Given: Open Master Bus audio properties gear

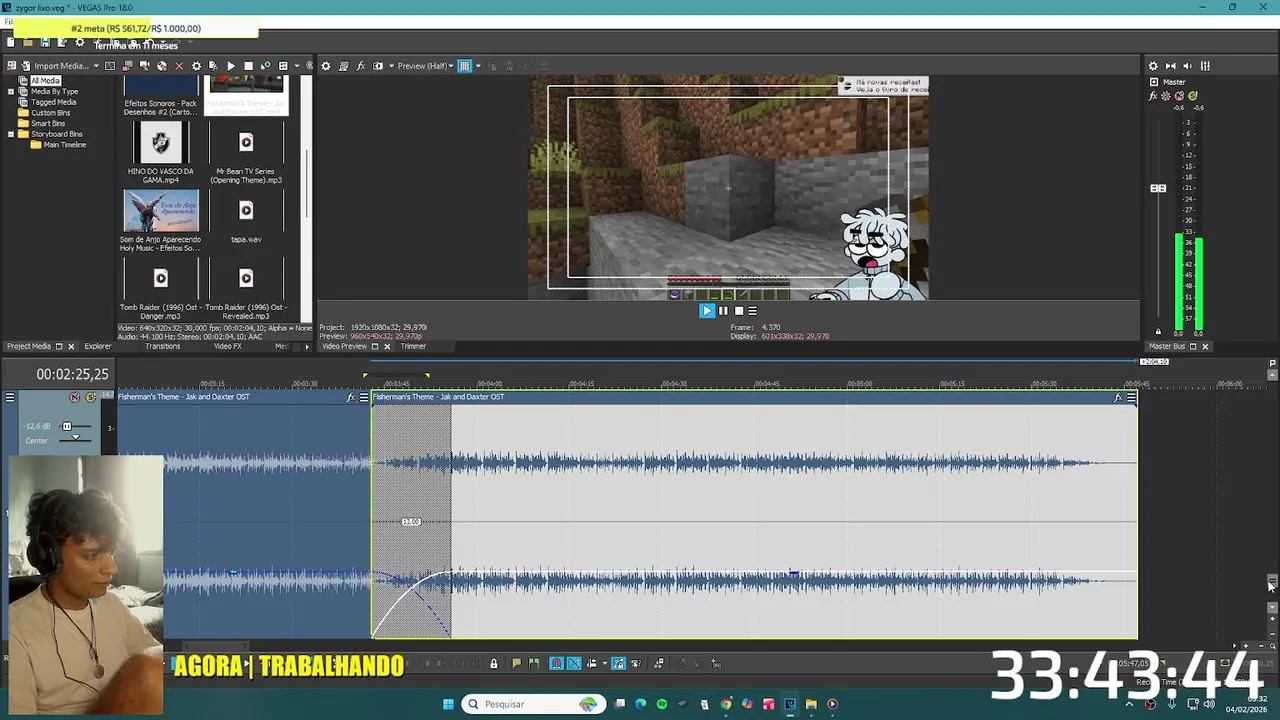Looking at the screenshot, I should pyautogui.click(x=1153, y=66).
